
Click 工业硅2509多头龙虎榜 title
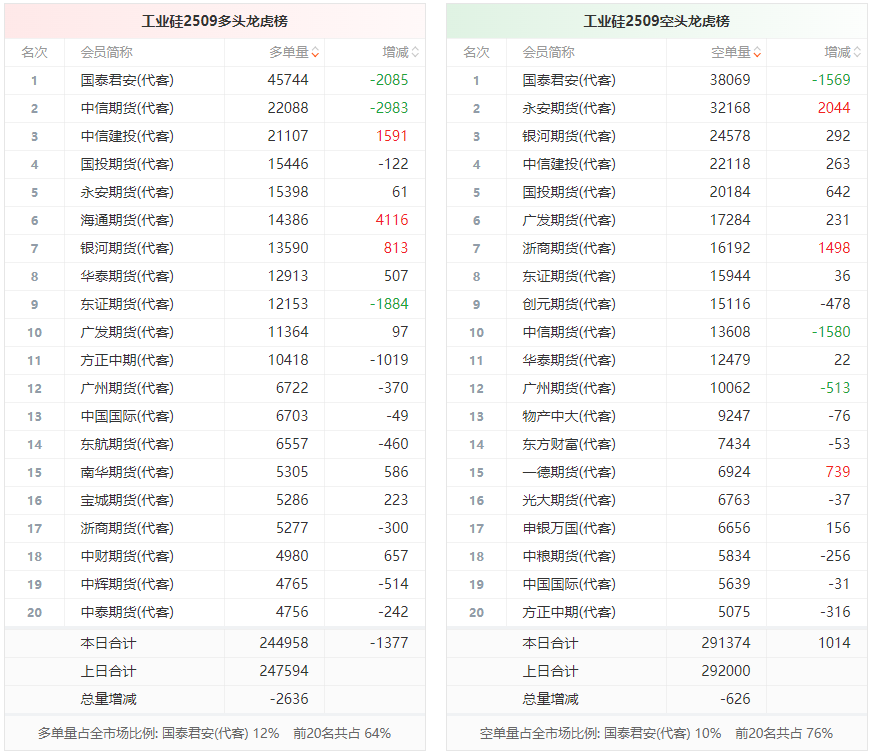(215, 21)
